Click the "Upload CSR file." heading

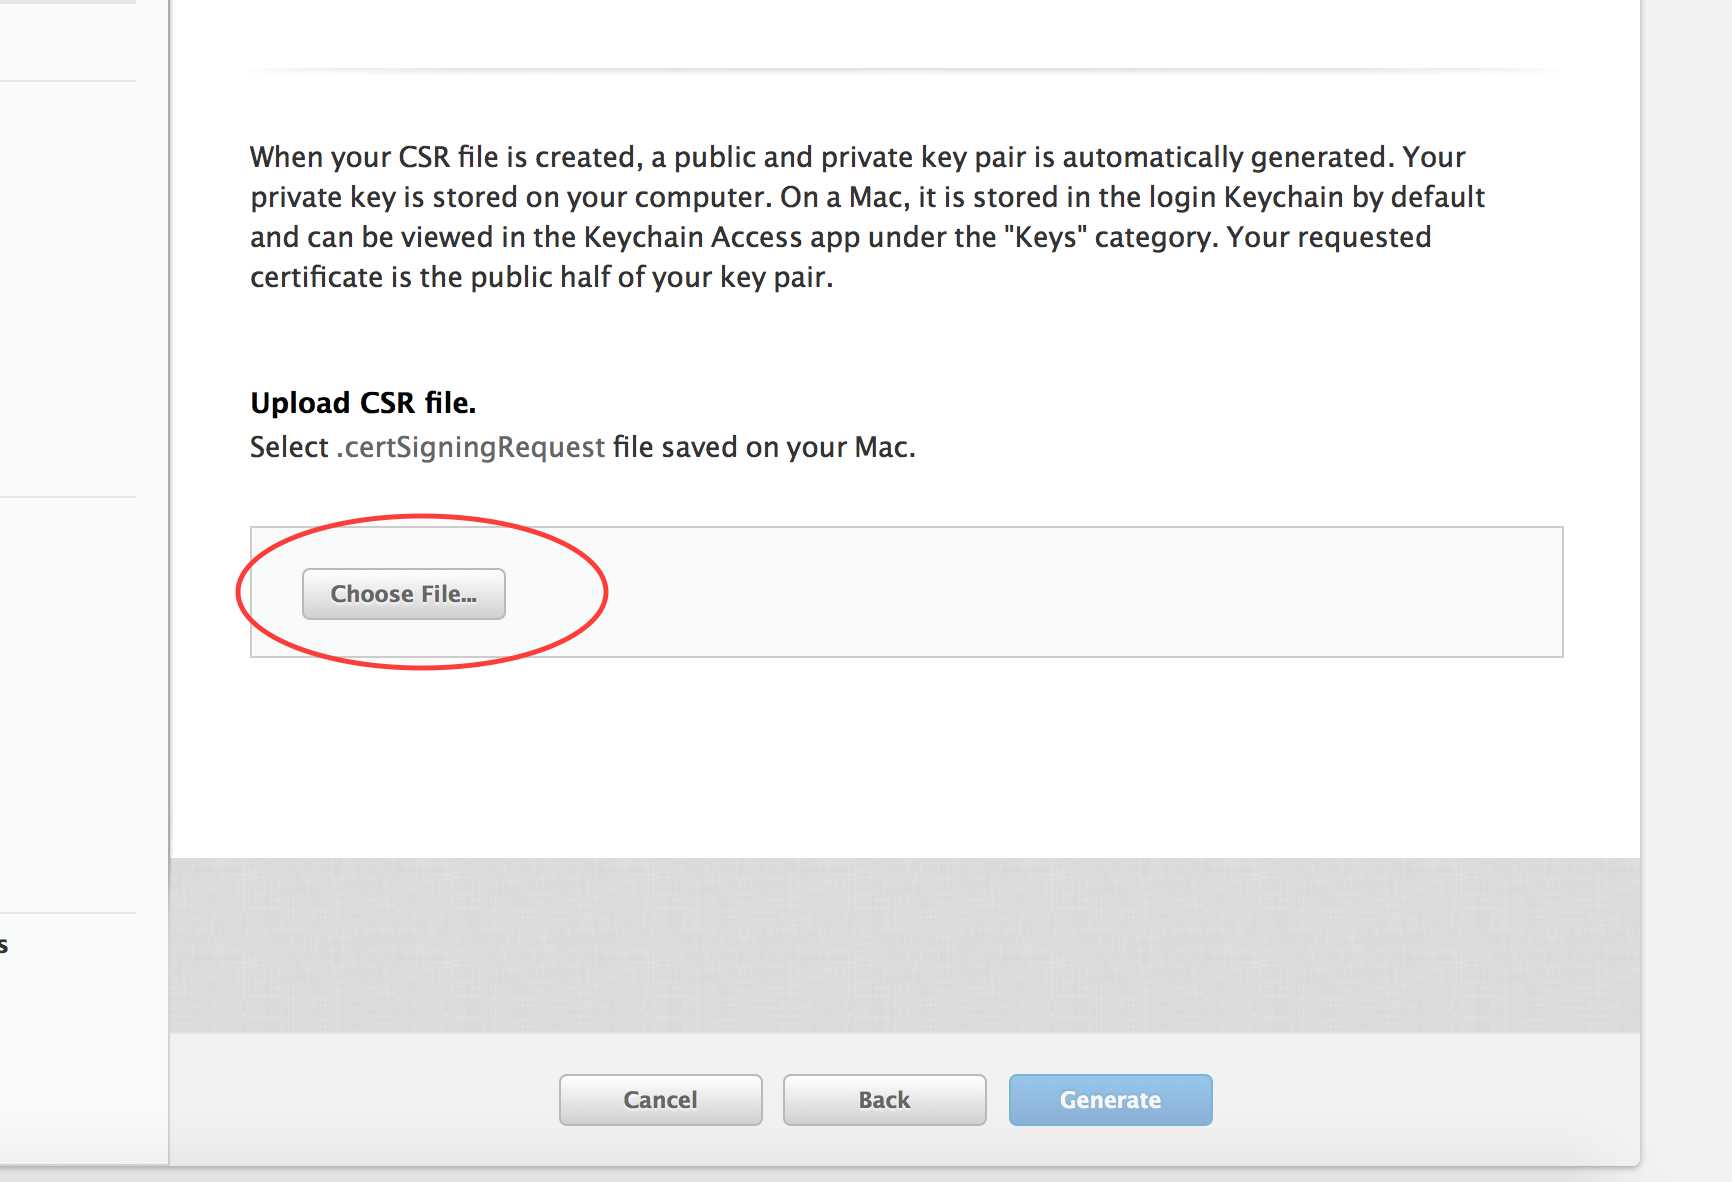[363, 403]
